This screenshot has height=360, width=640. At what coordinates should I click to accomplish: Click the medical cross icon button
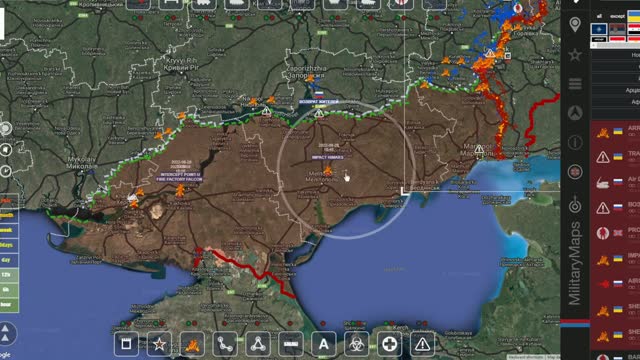coord(389,344)
